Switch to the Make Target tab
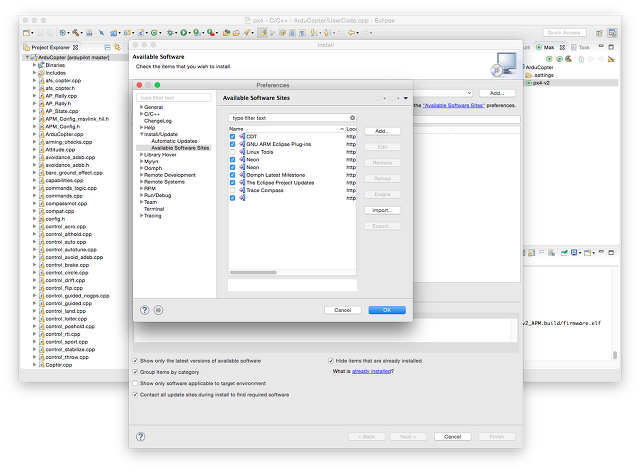 coord(550,47)
